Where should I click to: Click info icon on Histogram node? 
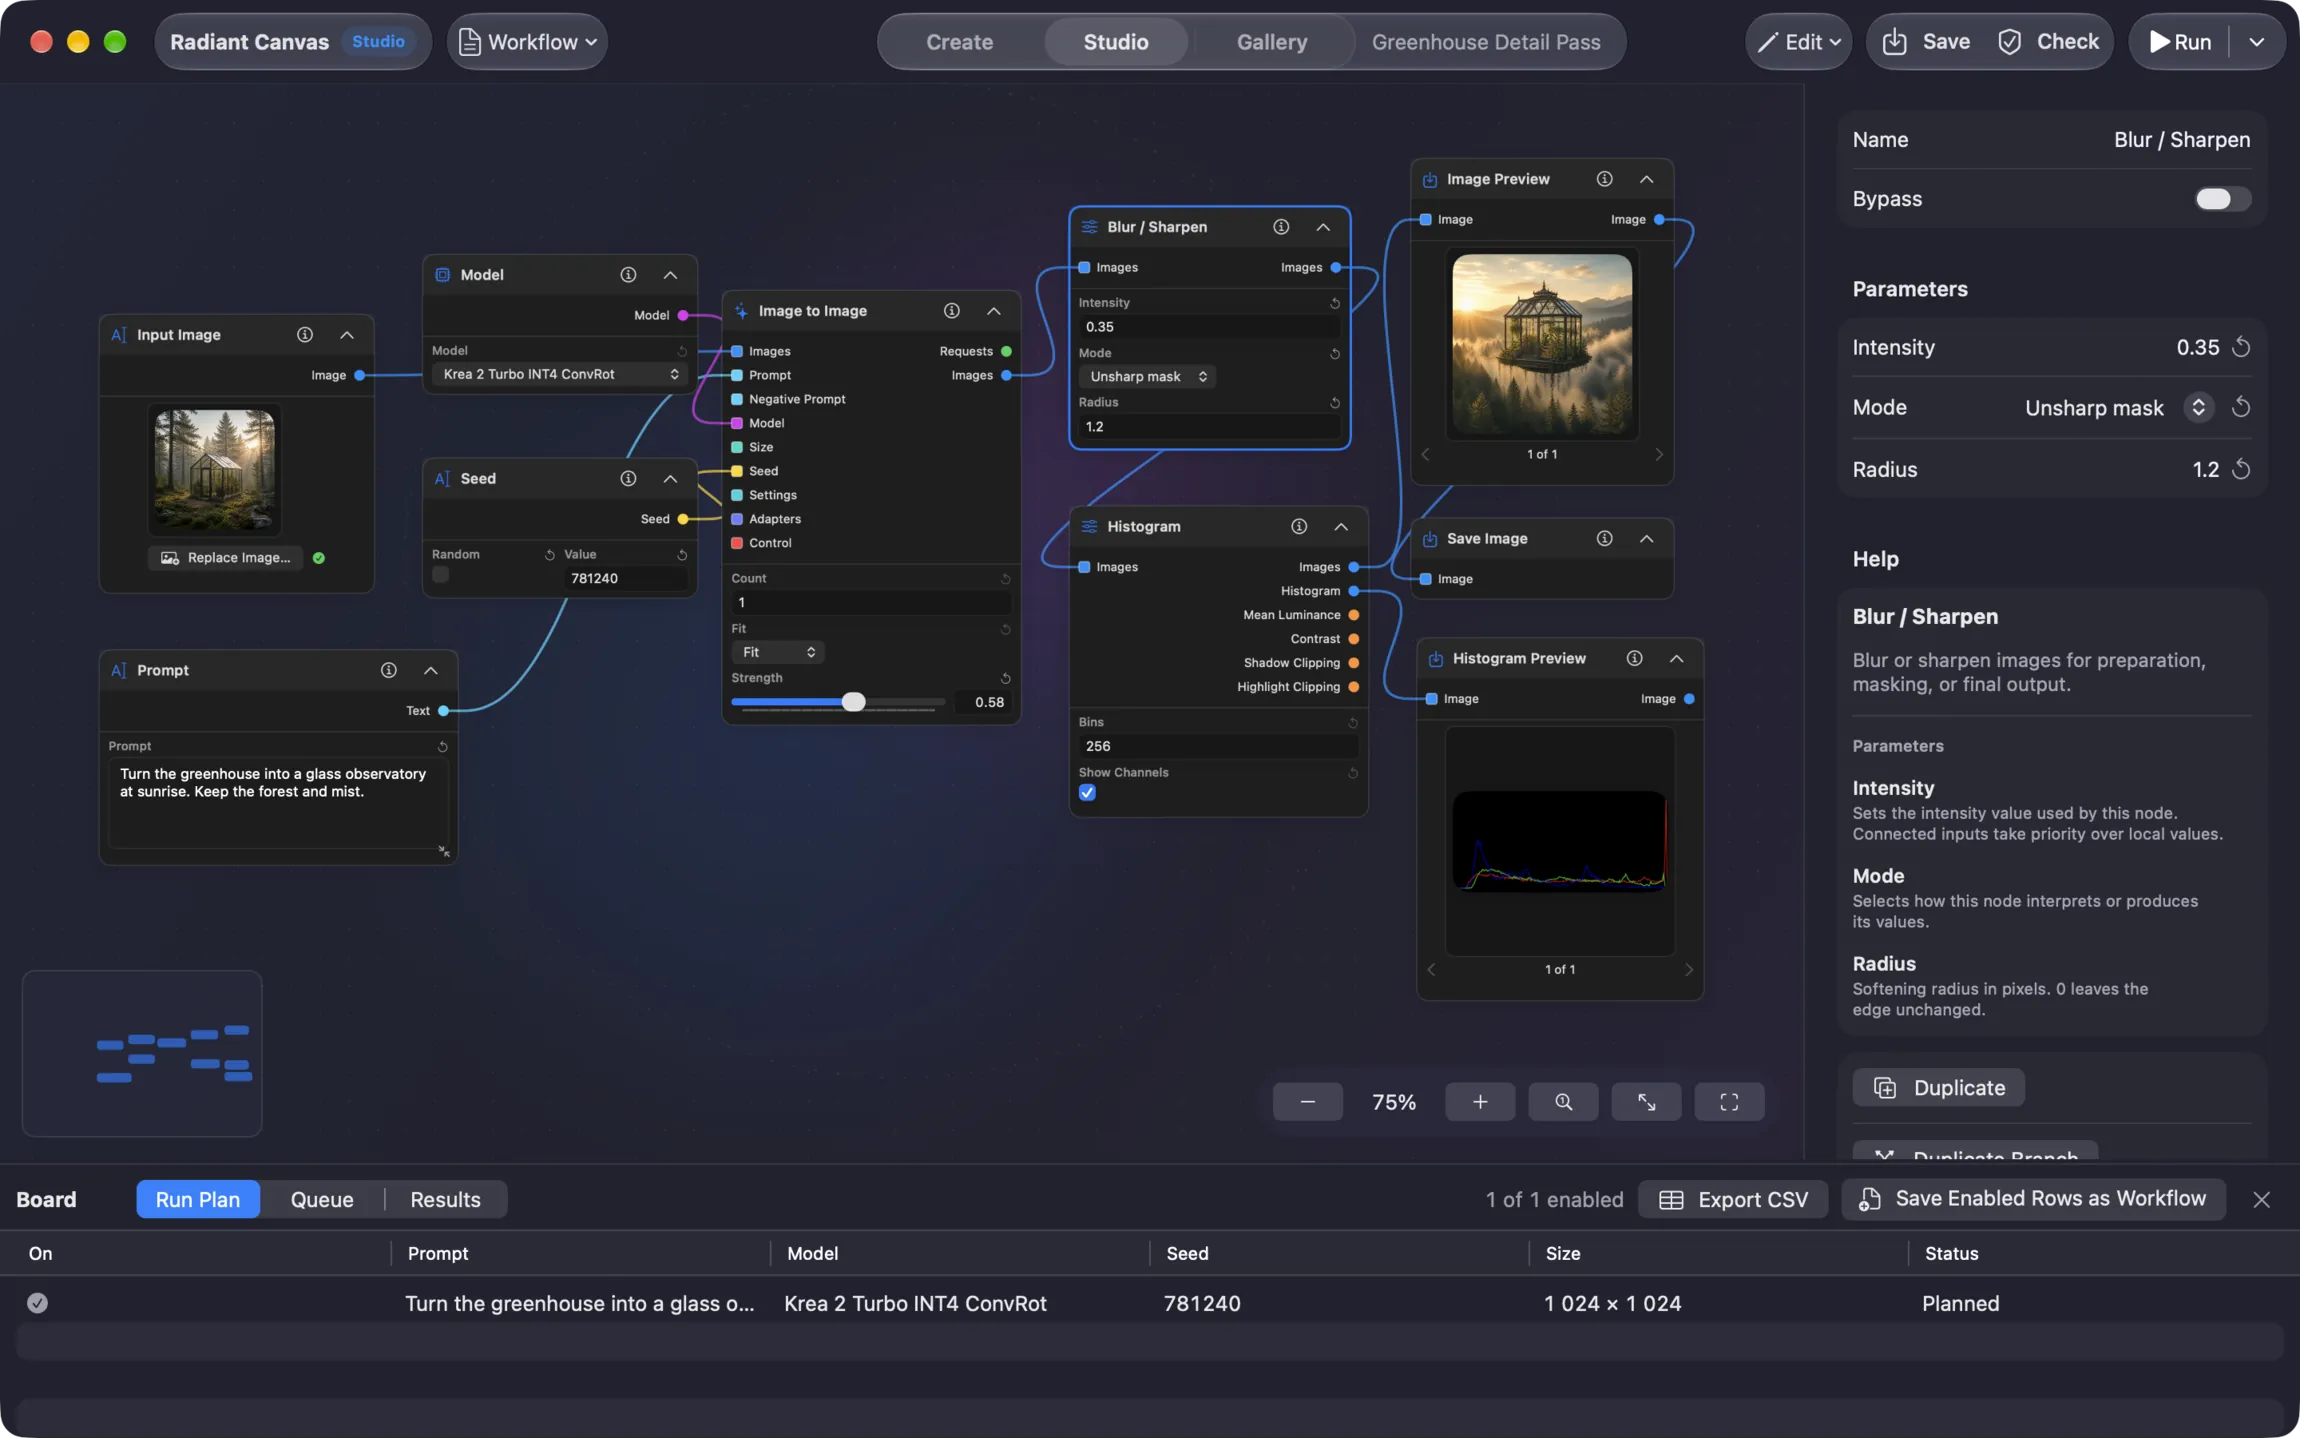tap(1299, 527)
